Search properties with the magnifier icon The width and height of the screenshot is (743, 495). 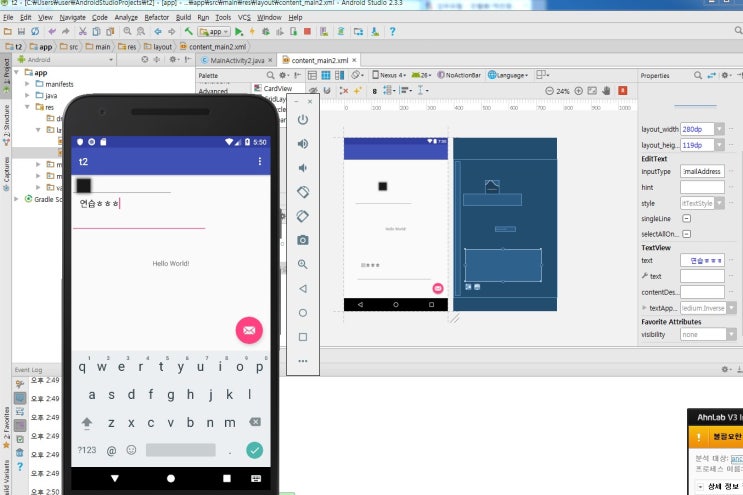[698, 75]
